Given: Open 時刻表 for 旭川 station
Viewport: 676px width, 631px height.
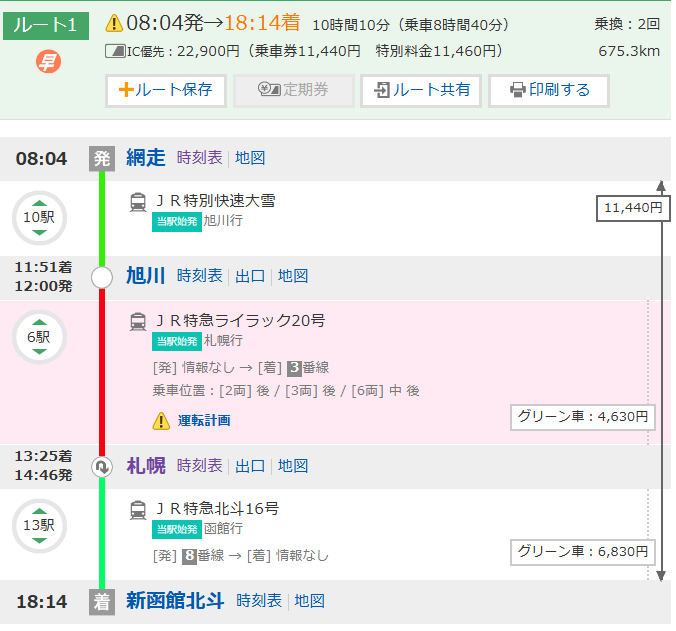Looking at the screenshot, I should click(200, 276).
